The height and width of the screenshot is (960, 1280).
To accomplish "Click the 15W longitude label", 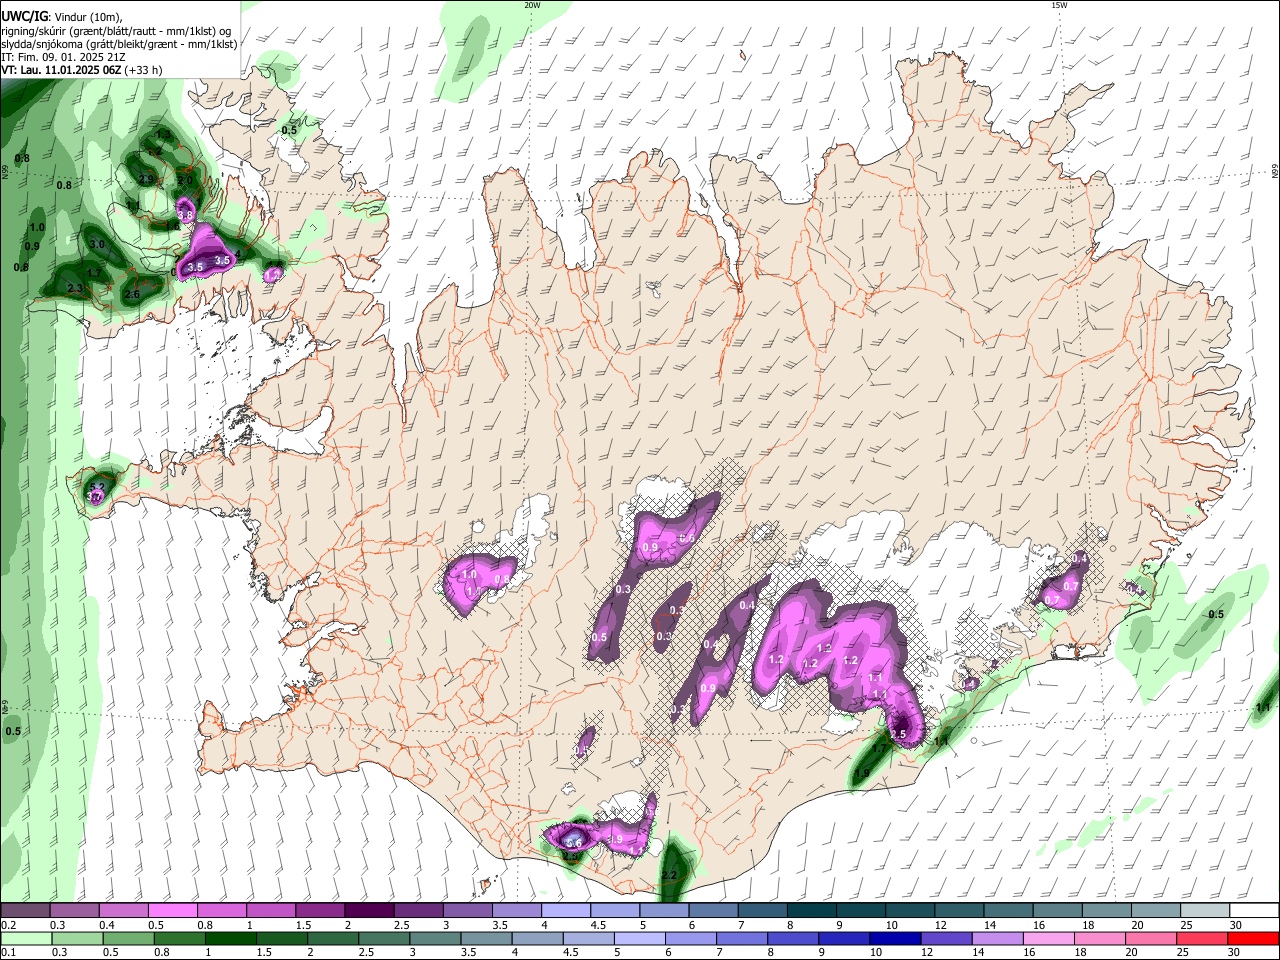I will click(x=1058, y=5).
